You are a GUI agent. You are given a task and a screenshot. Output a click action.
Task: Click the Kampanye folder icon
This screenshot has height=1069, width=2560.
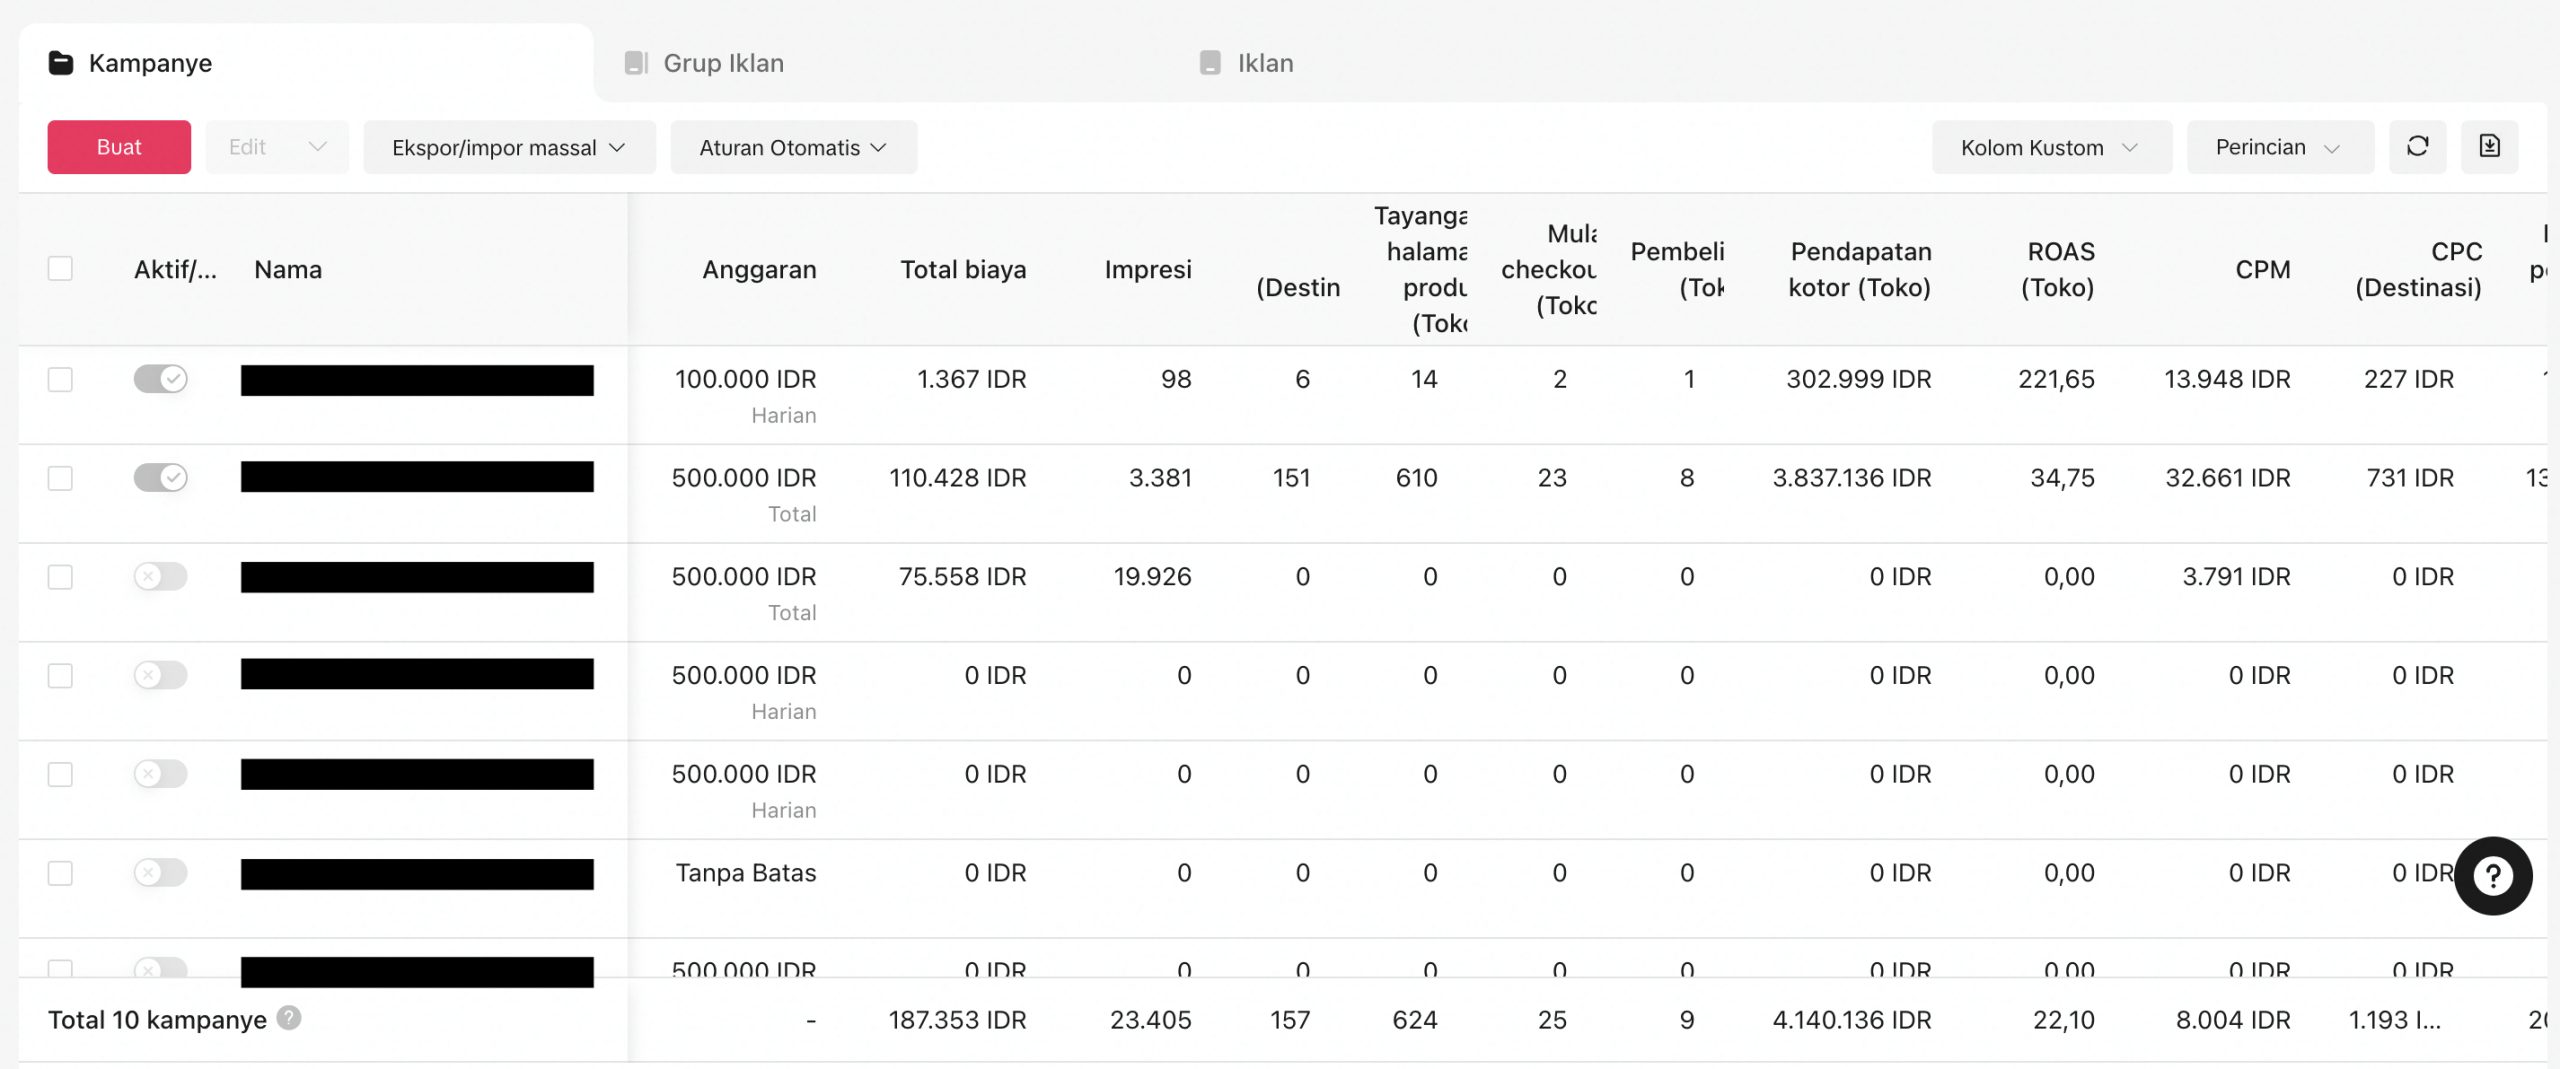coord(61,63)
